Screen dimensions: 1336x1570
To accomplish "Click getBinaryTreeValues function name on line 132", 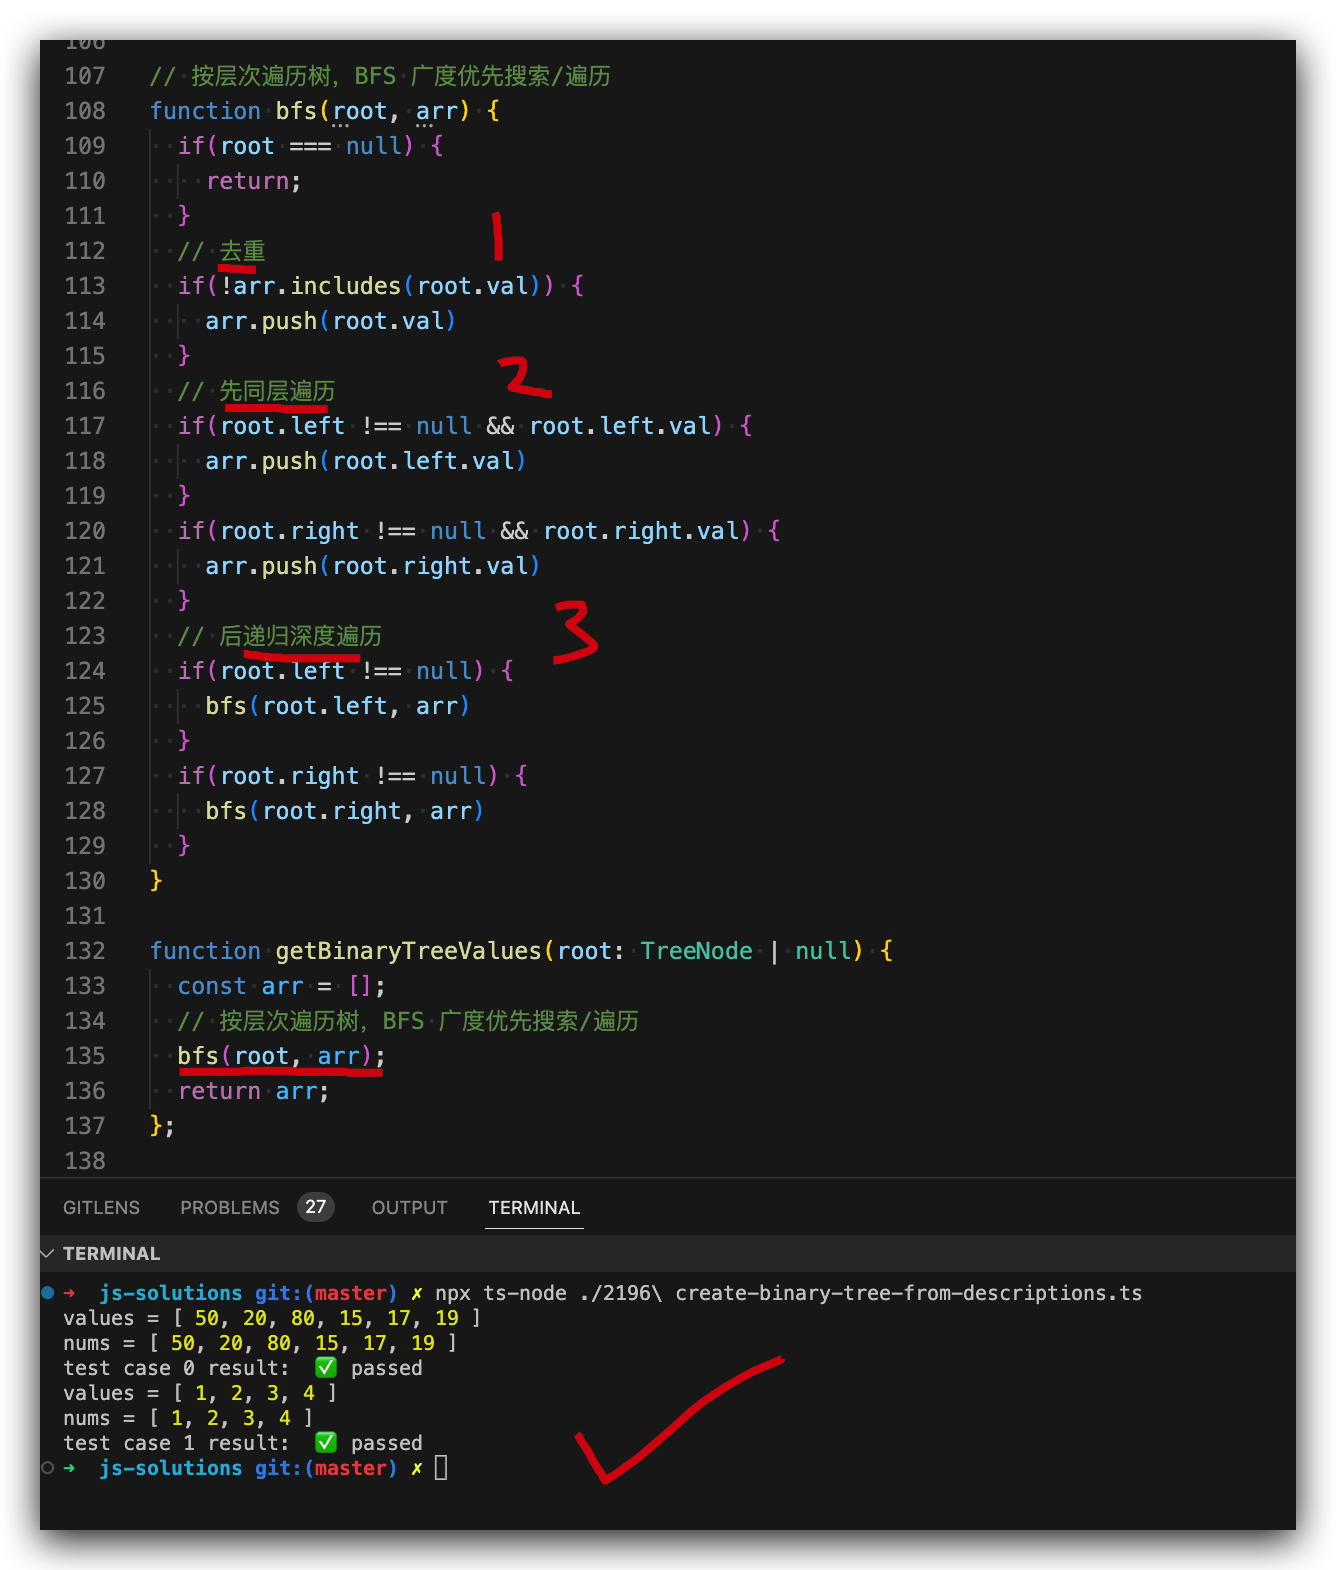I will pyautogui.click(x=408, y=951).
